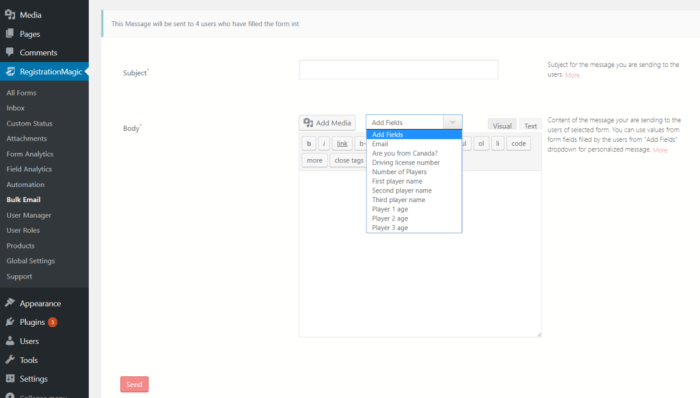This screenshot has height=398, width=700.
Task: Click the 'close tags' button
Action: click(348, 160)
